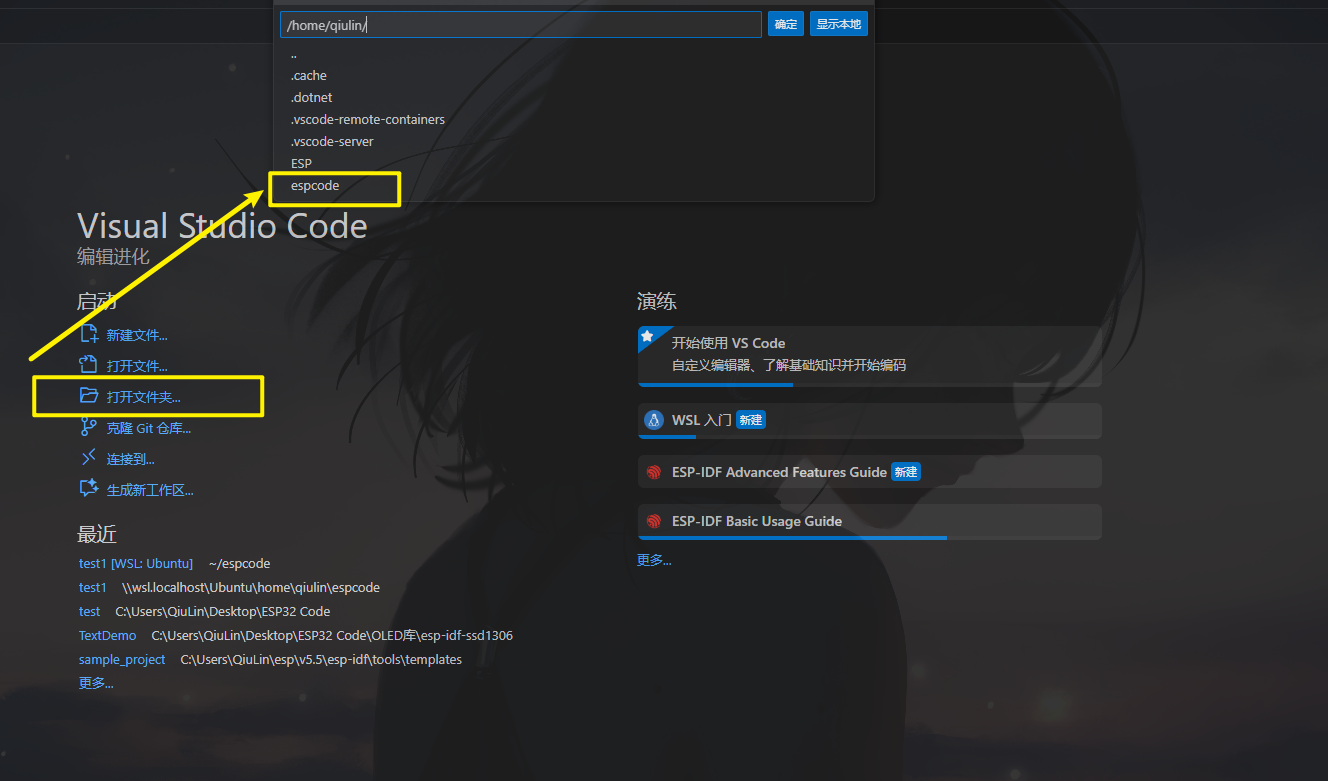This screenshot has width=1328, height=781.
Task: Click the 打开文件... link
Action: coord(137,367)
